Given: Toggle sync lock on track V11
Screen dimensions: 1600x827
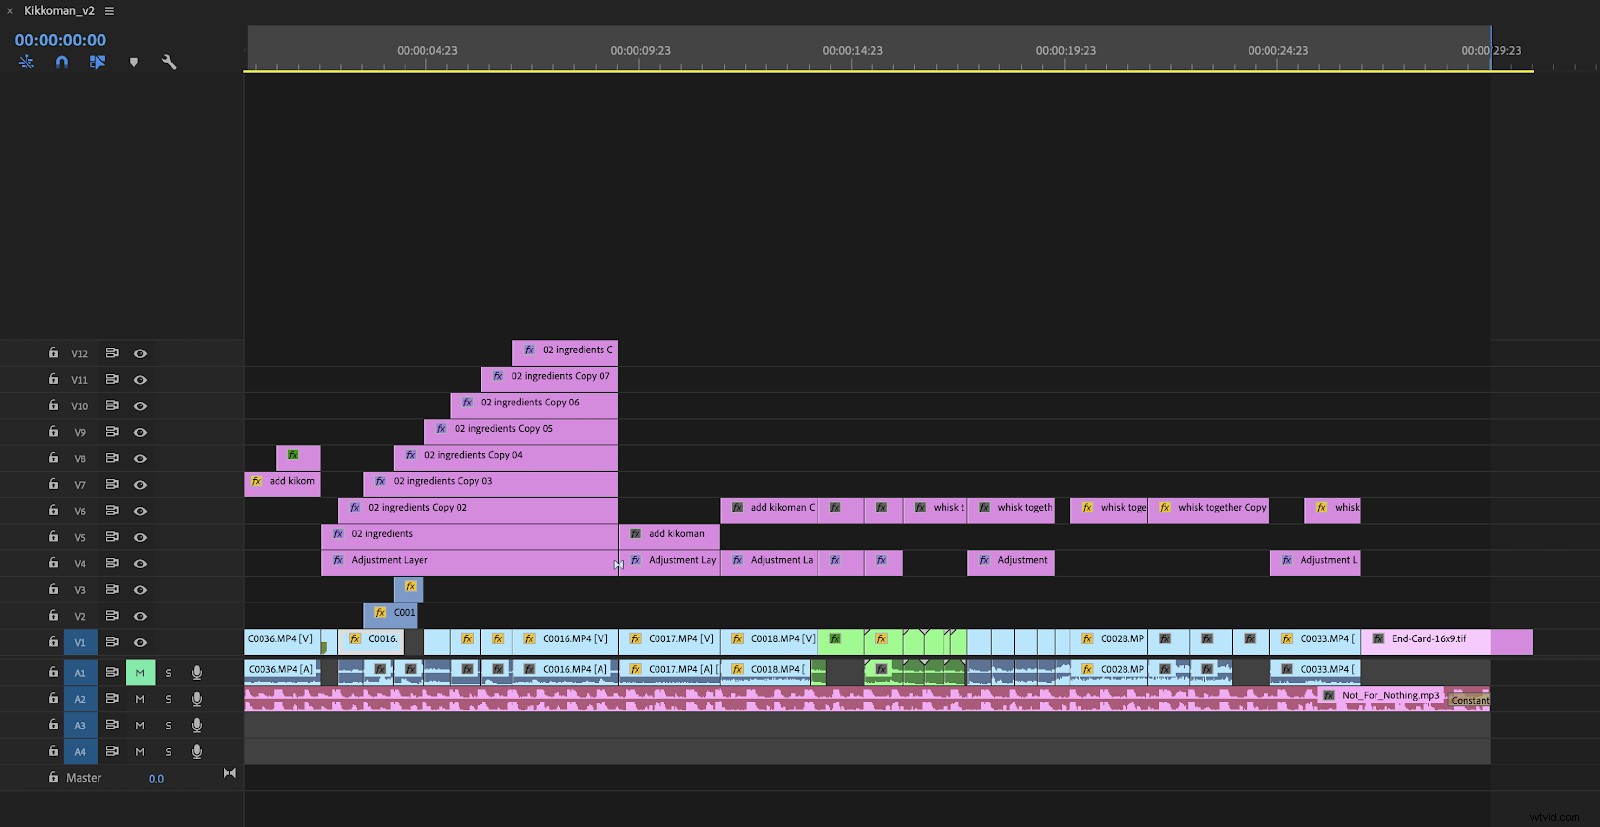Looking at the screenshot, I should pyautogui.click(x=112, y=379).
